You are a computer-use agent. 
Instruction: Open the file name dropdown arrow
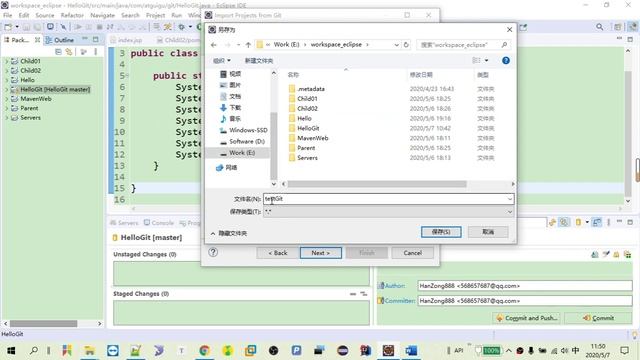tap(510, 199)
